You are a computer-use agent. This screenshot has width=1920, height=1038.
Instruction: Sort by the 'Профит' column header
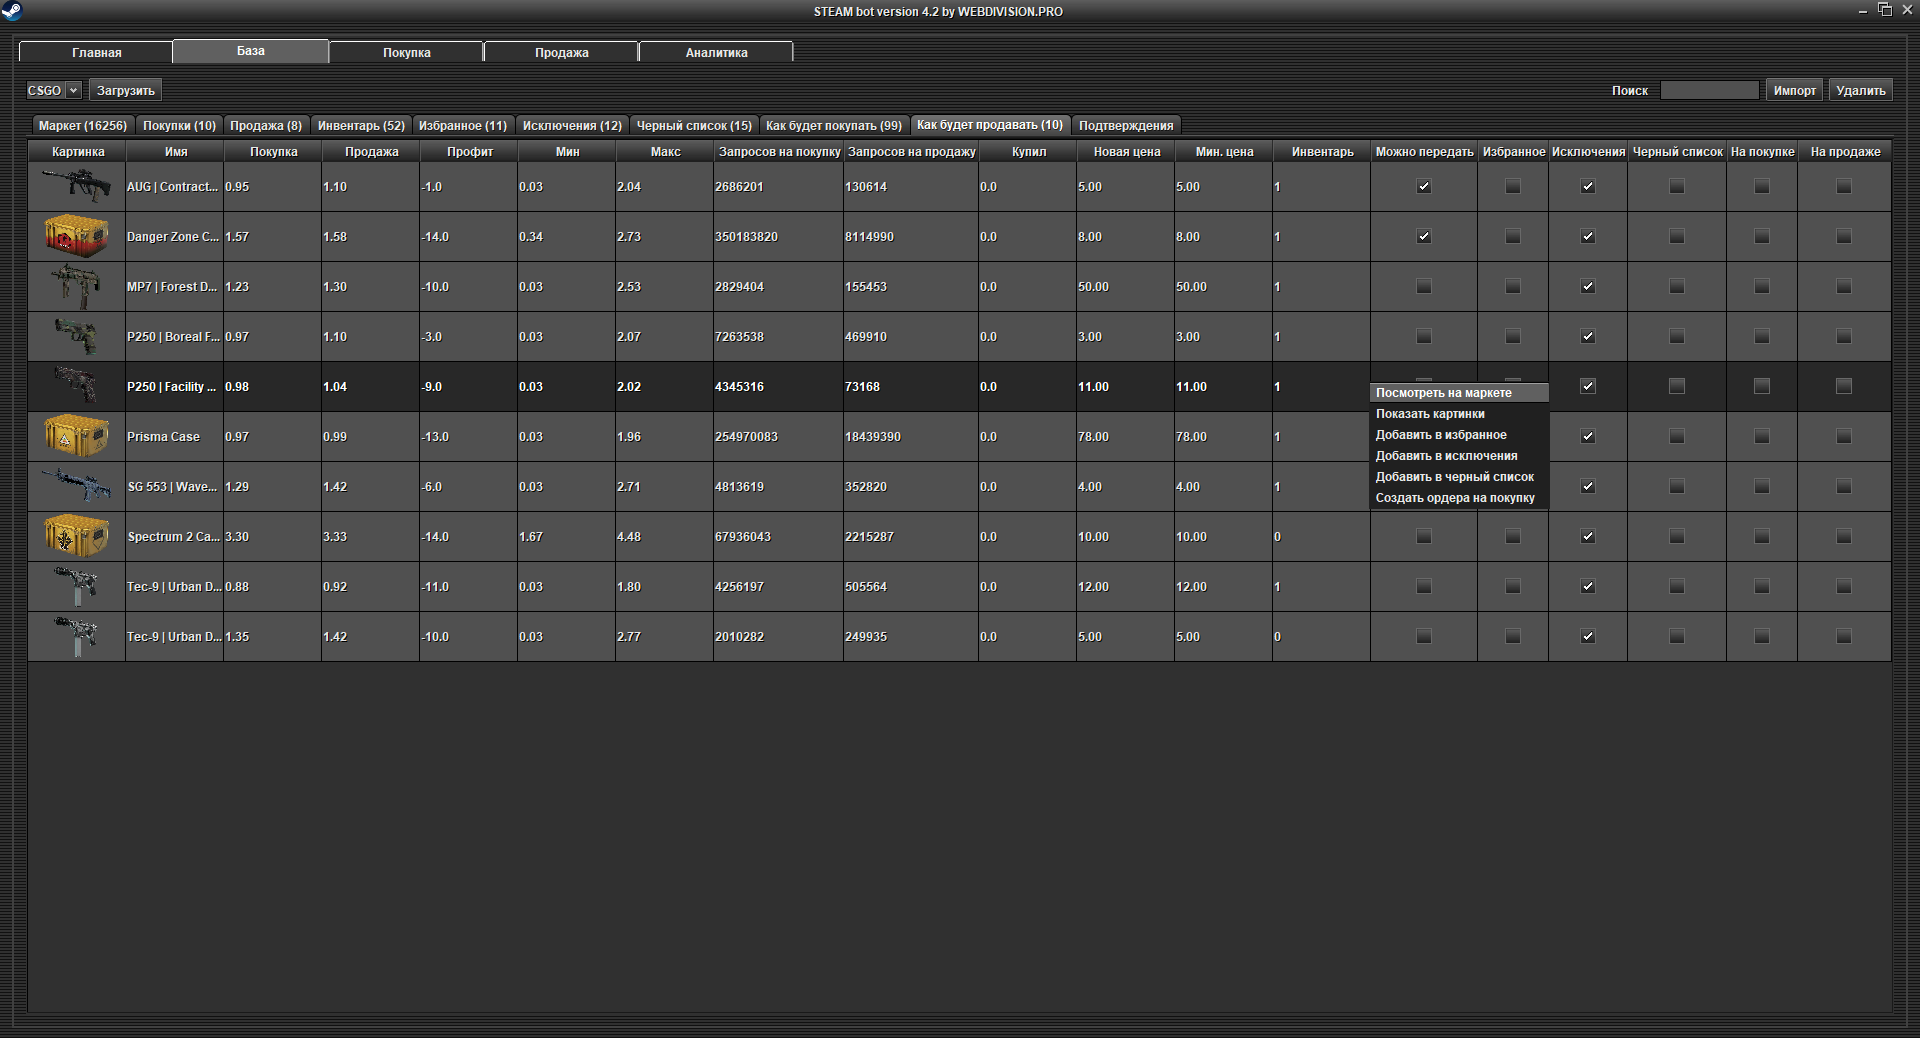[469, 152]
